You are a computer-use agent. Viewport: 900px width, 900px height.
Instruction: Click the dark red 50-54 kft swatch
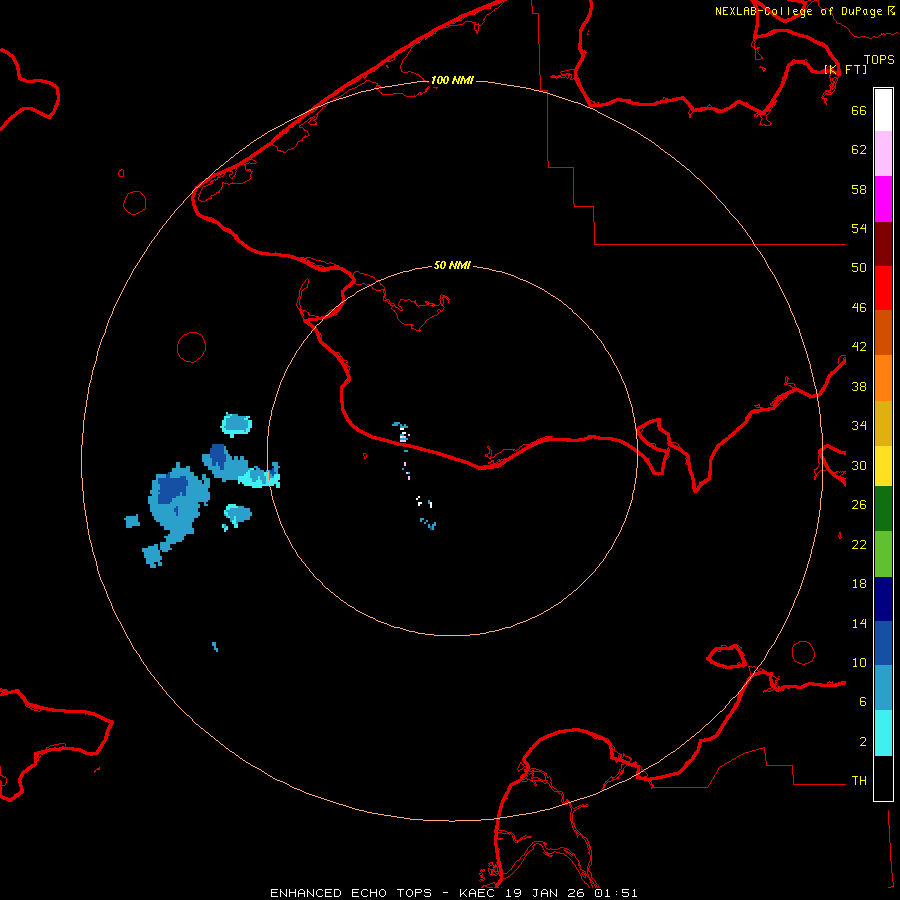[x=883, y=244]
